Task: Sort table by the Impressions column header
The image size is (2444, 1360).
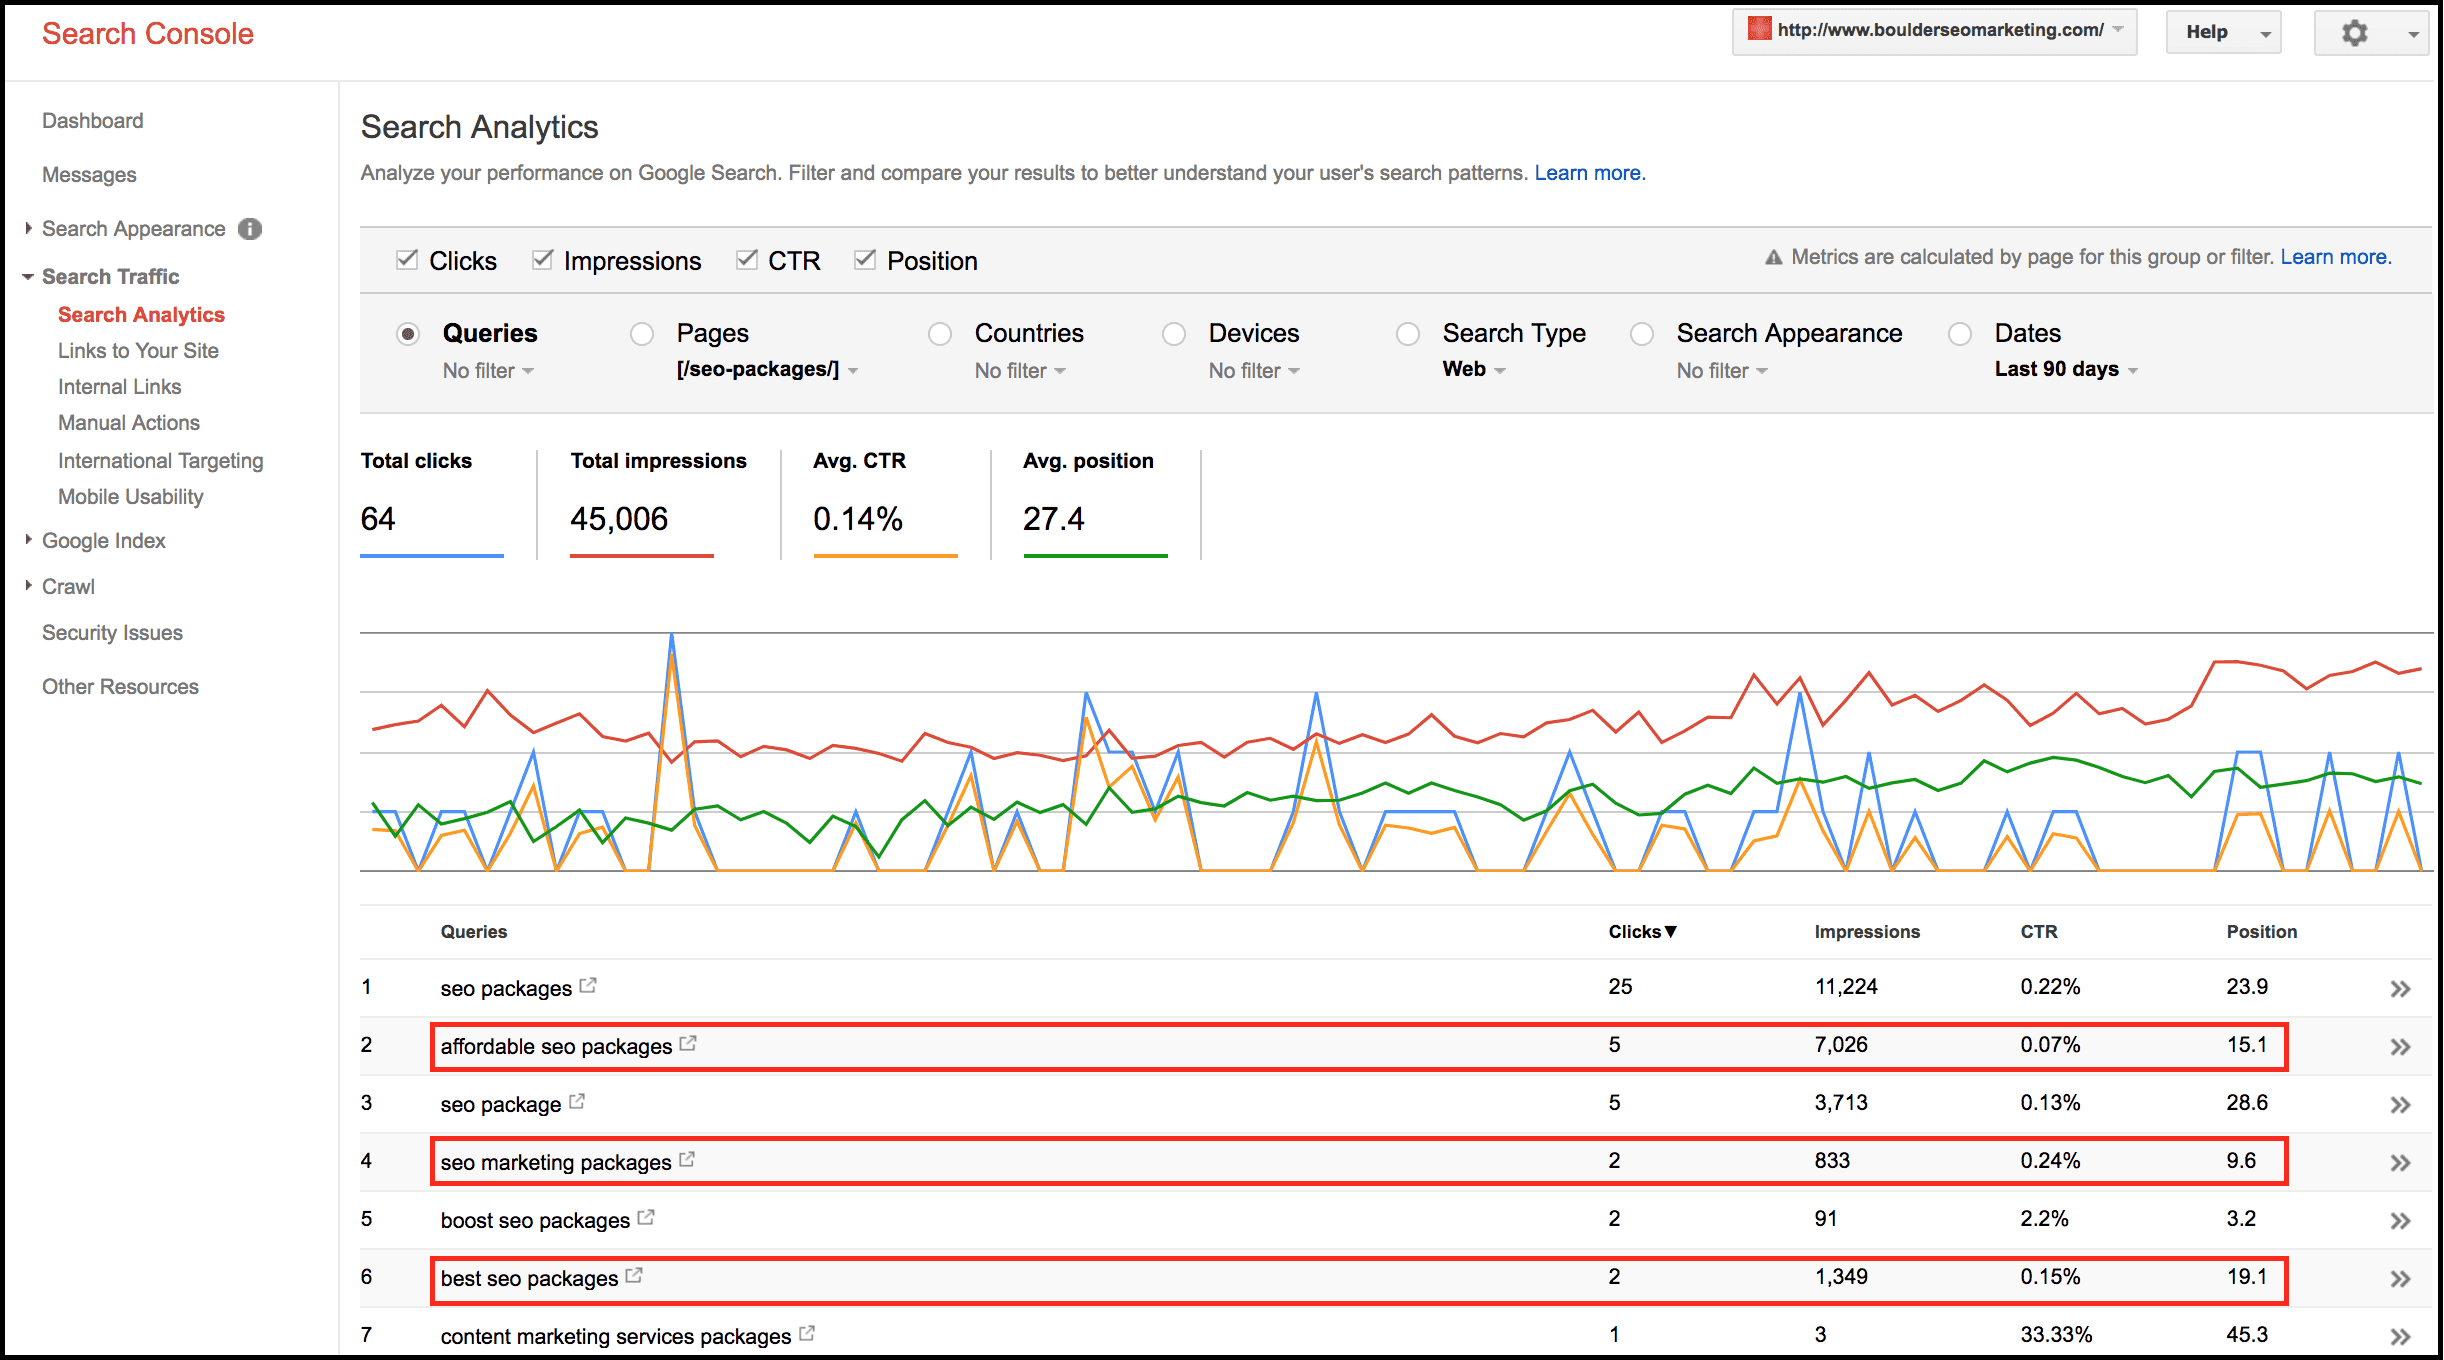Action: 1867,932
